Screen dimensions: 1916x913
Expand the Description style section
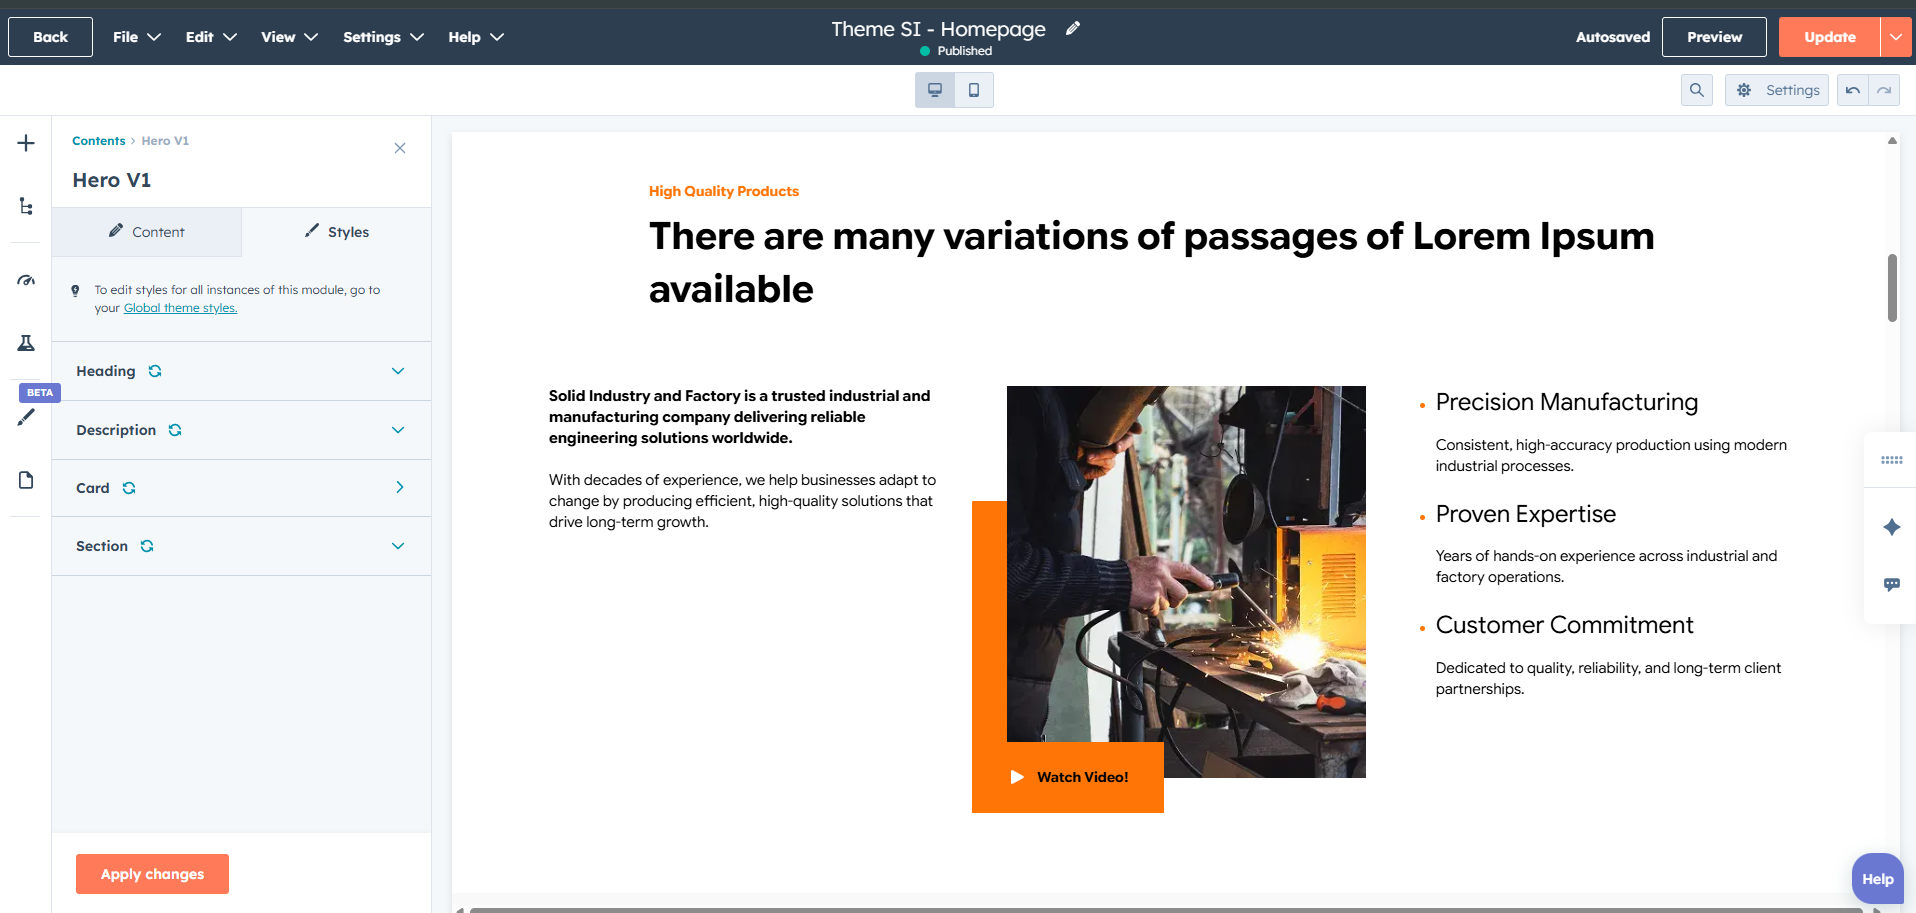click(398, 430)
